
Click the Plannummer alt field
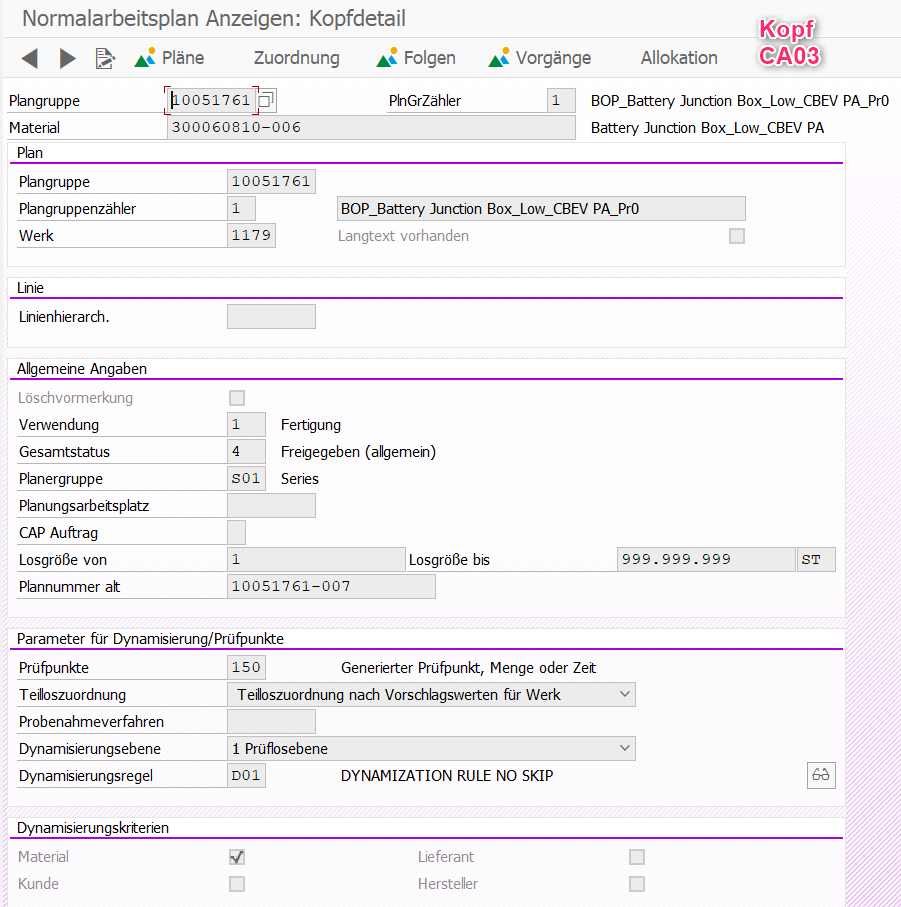click(331, 586)
